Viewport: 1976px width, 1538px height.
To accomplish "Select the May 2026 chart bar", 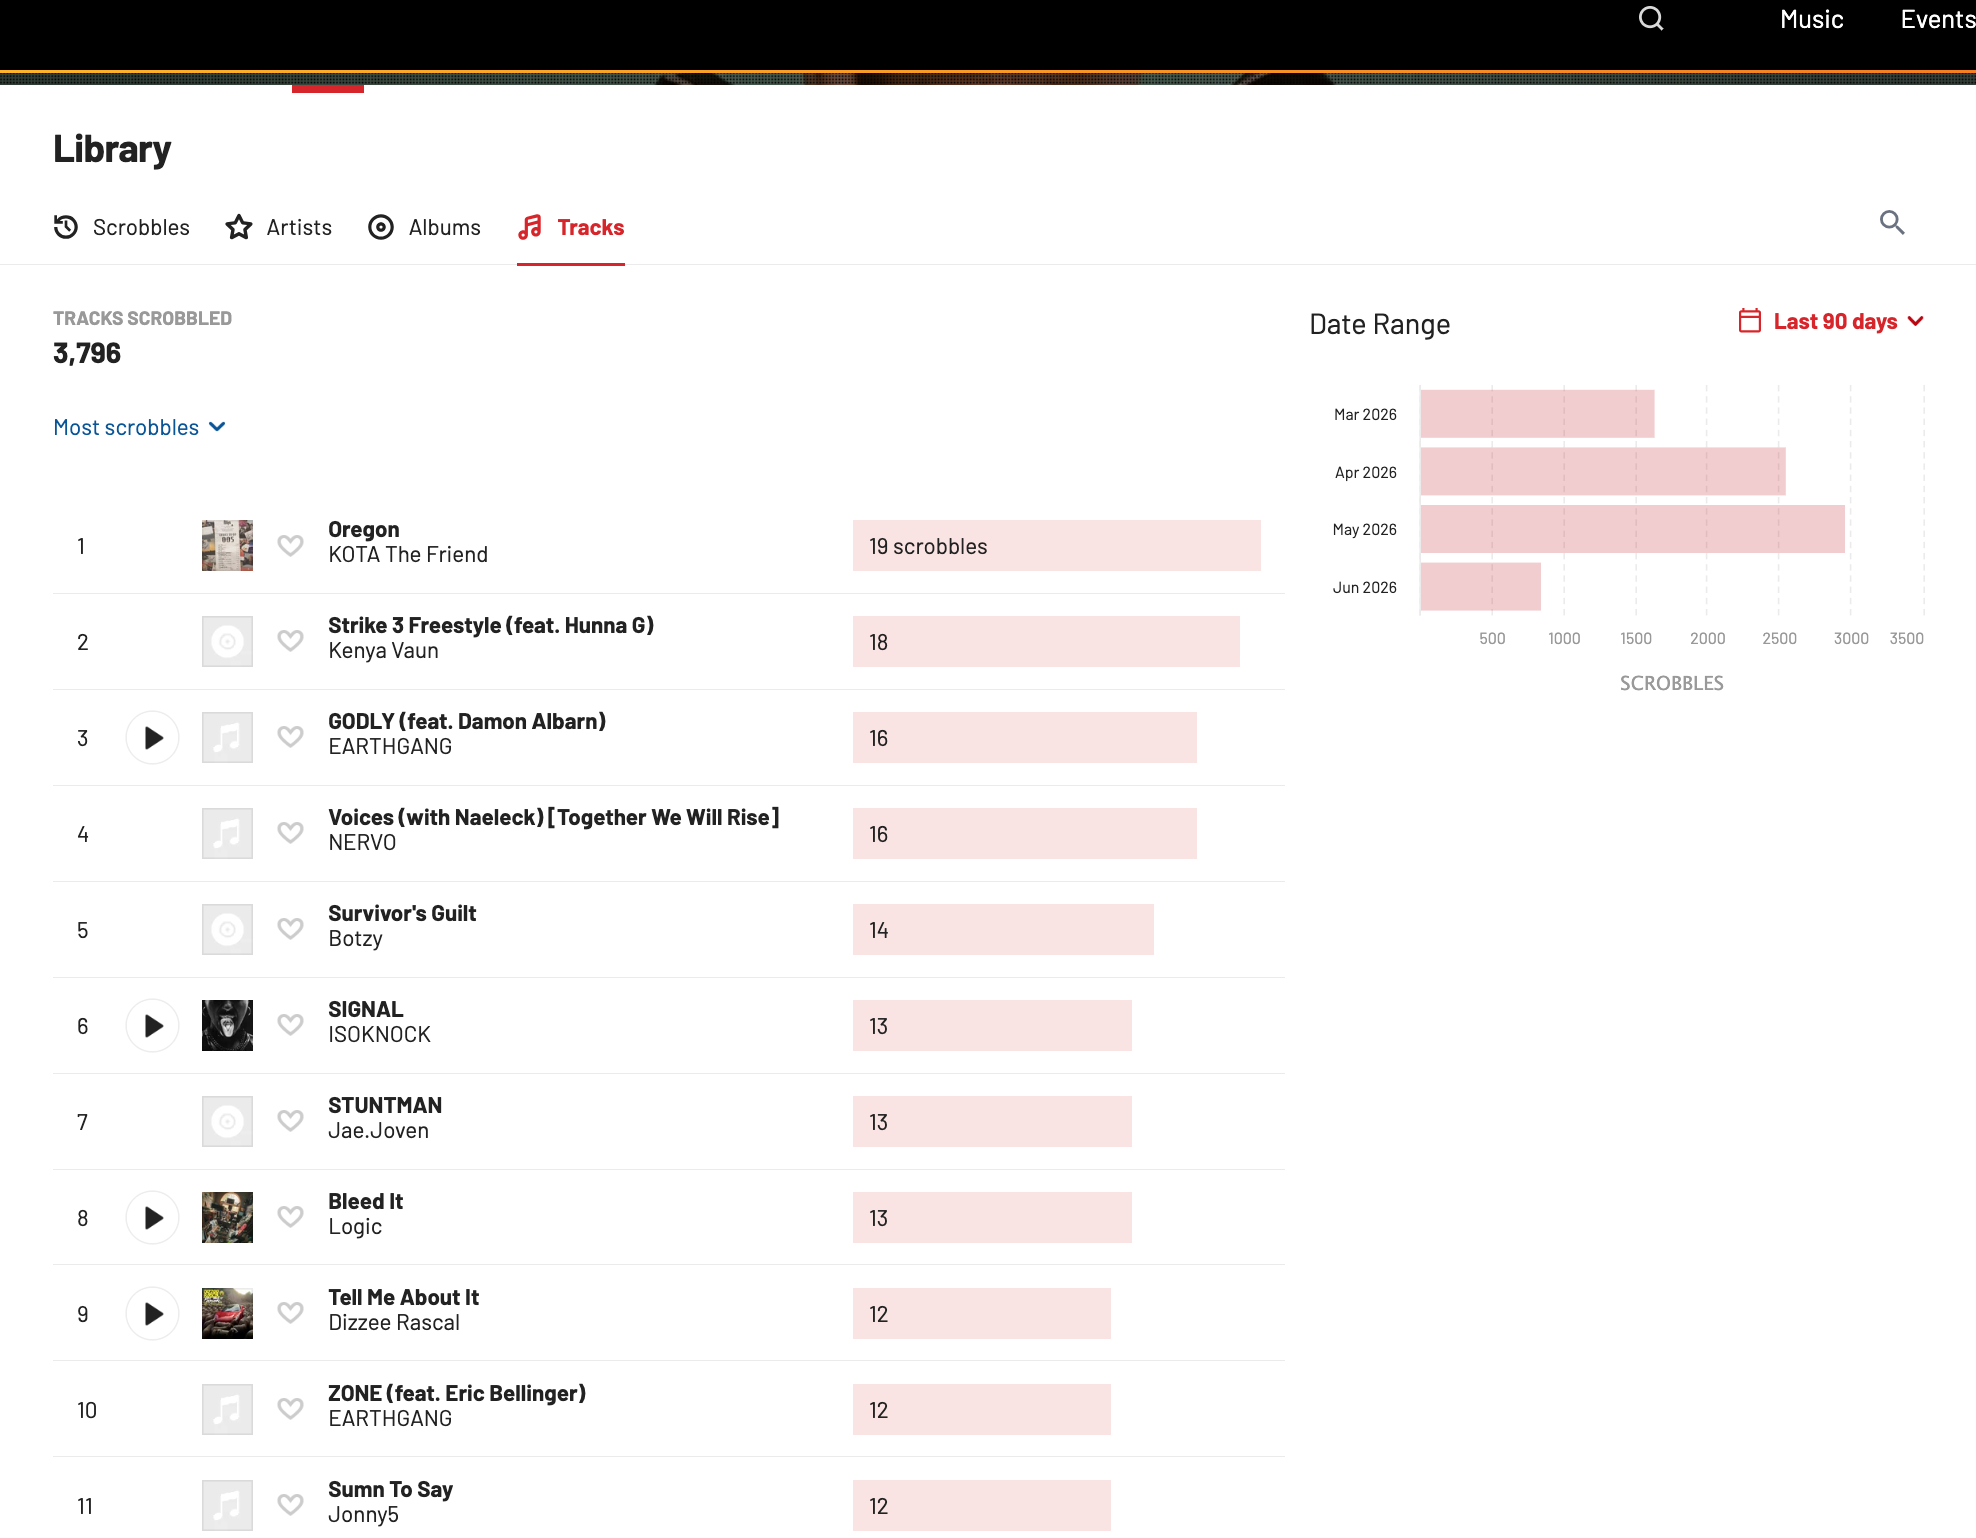I will (x=1632, y=529).
